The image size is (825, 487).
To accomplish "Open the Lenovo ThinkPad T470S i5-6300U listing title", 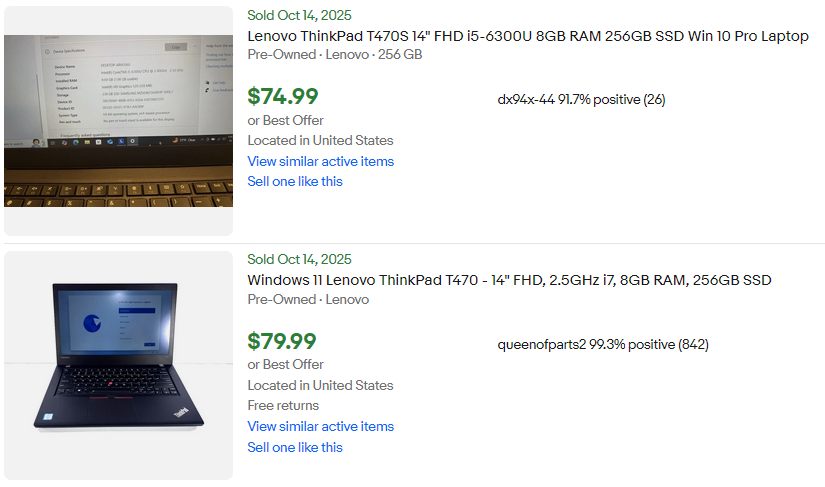I will [x=528, y=36].
